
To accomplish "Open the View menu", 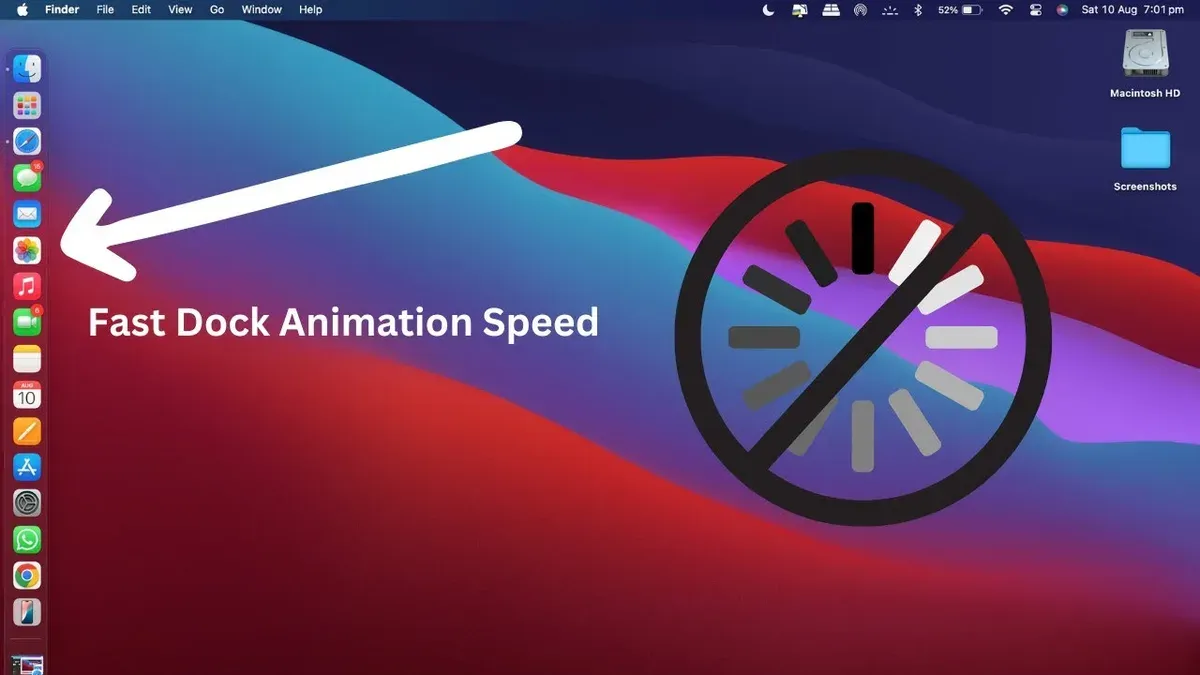I will [180, 9].
